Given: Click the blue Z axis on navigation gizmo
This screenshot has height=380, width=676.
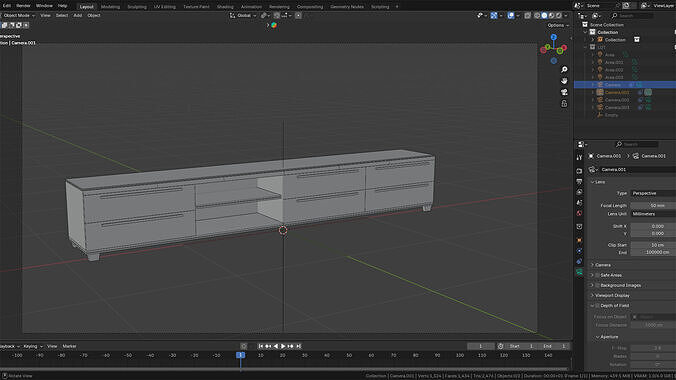Looking at the screenshot, I should point(554,38).
